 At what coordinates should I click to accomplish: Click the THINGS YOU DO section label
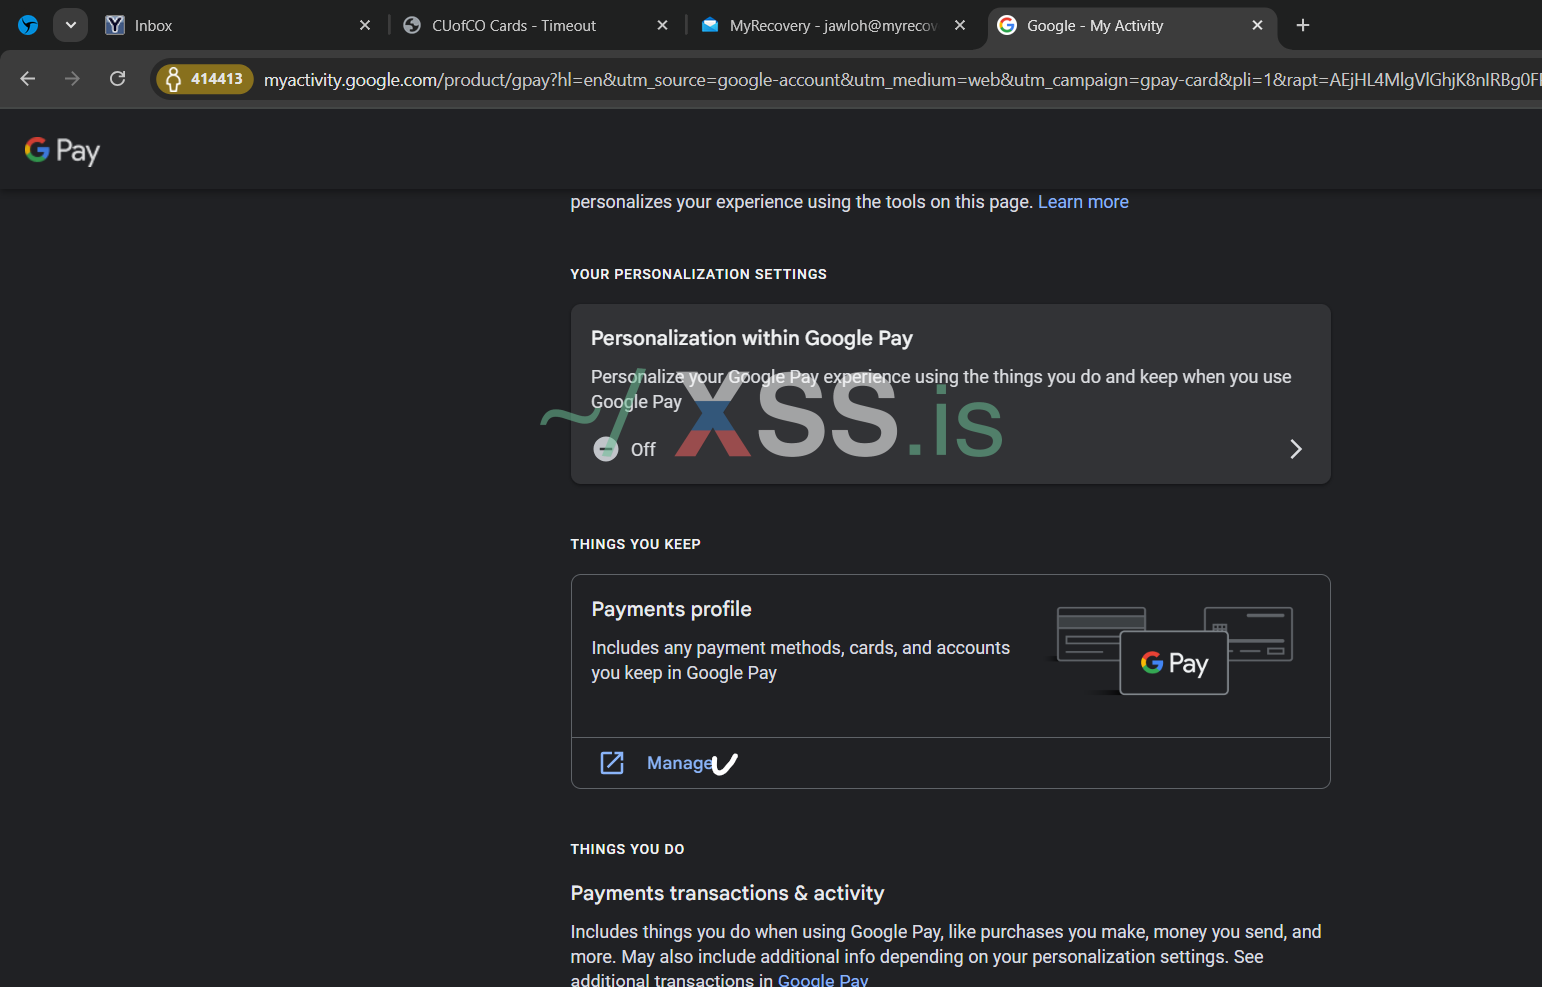[x=627, y=849]
